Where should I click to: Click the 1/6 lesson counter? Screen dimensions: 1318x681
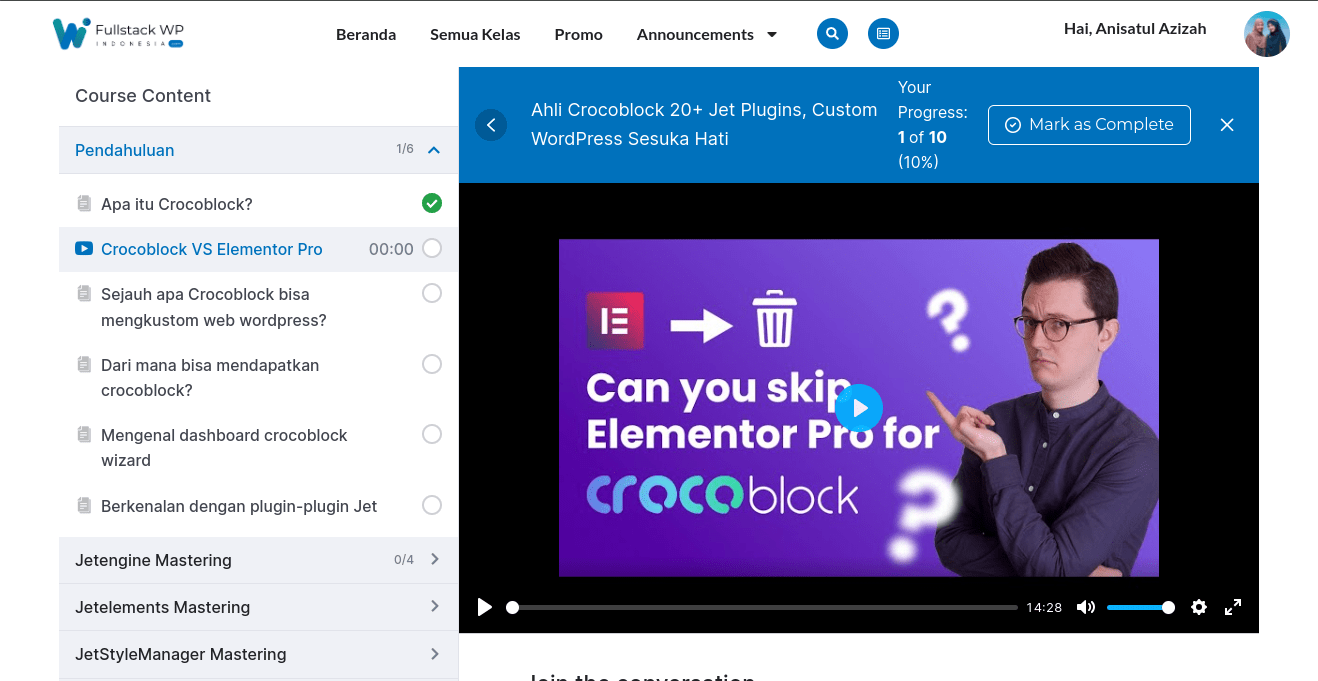[x=405, y=149]
